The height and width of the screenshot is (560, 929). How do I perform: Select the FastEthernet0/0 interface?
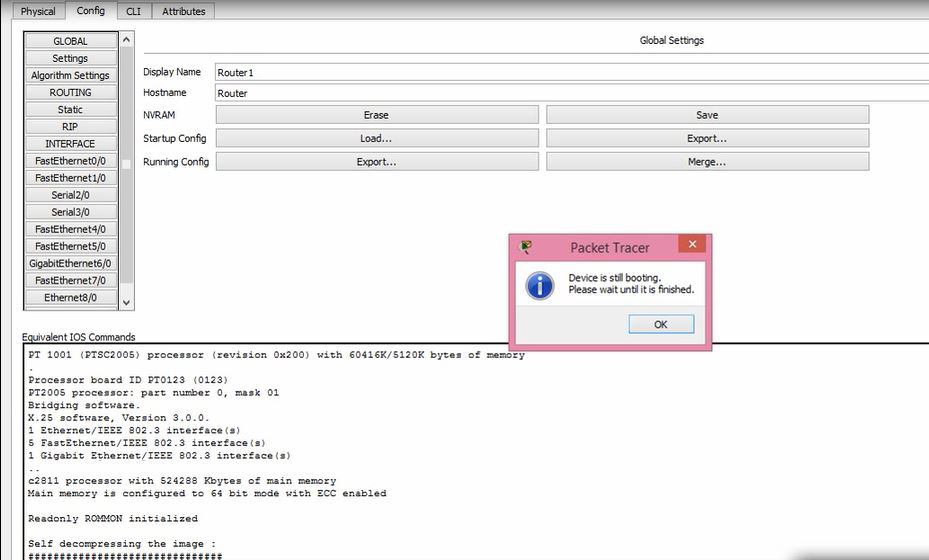[x=71, y=161]
